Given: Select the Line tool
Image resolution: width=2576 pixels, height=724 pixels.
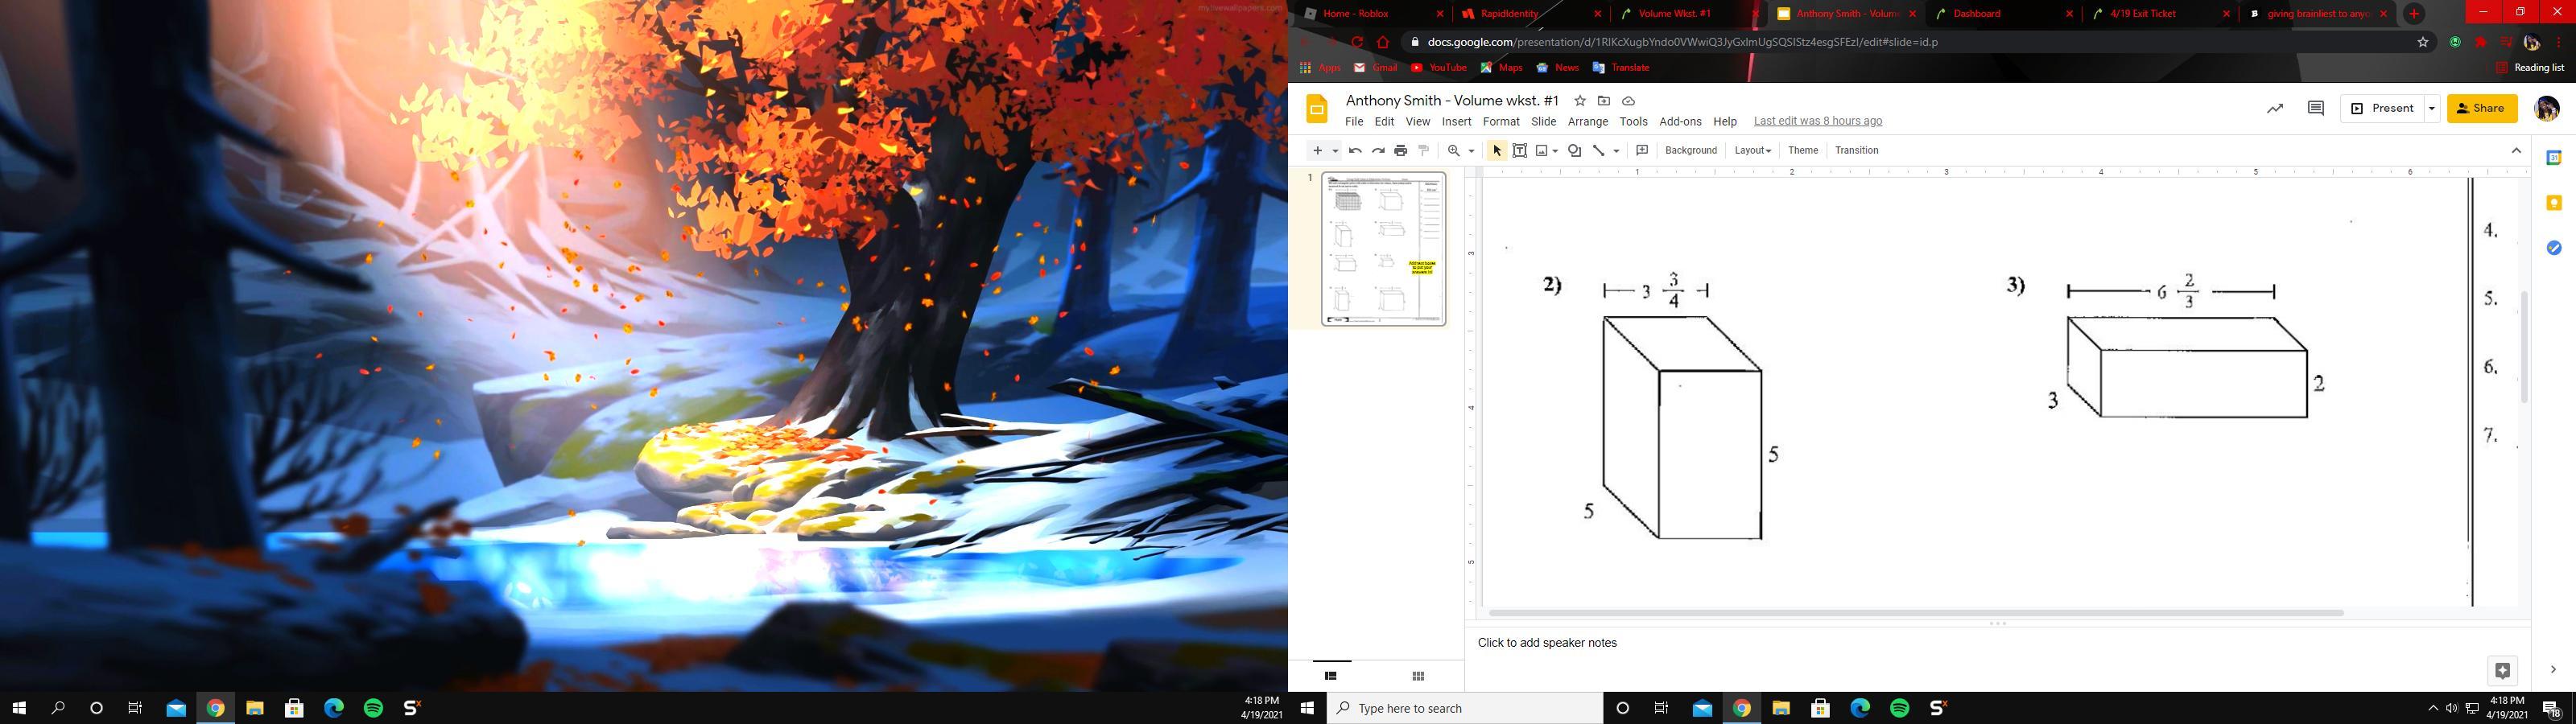Looking at the screenshot, I should point(1599,150).
